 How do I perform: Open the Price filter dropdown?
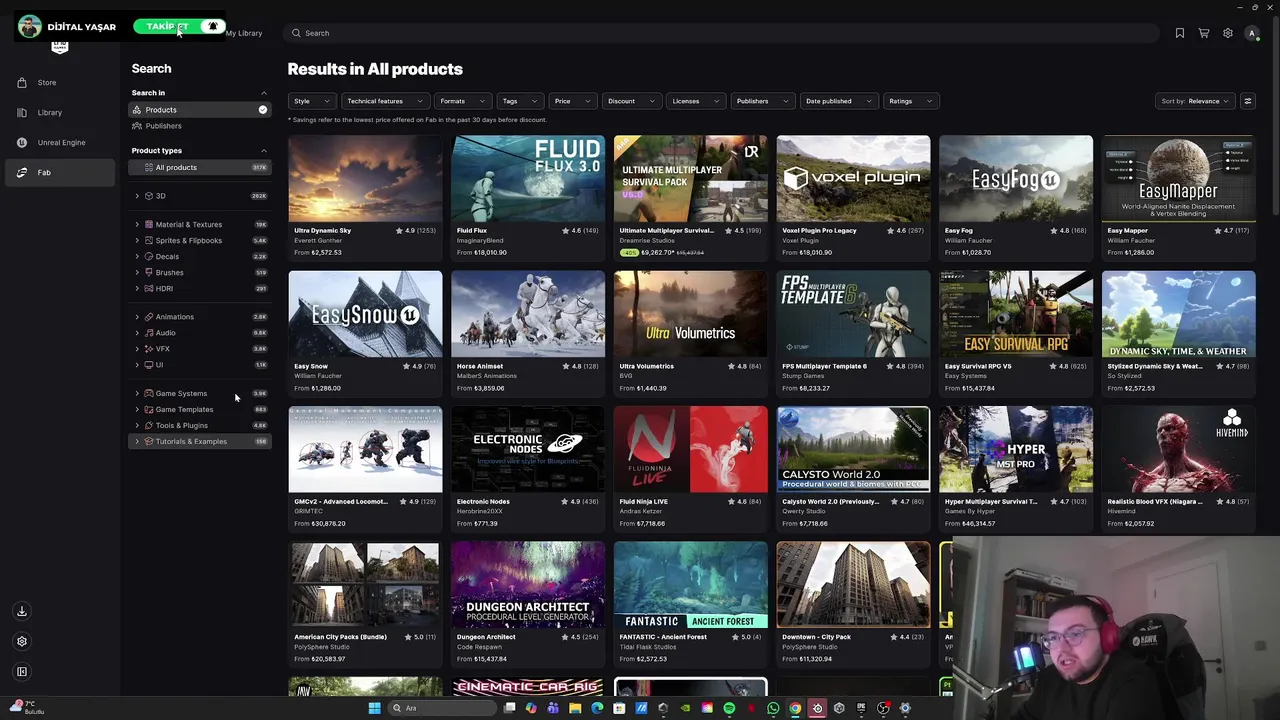[x=572, y=101]
